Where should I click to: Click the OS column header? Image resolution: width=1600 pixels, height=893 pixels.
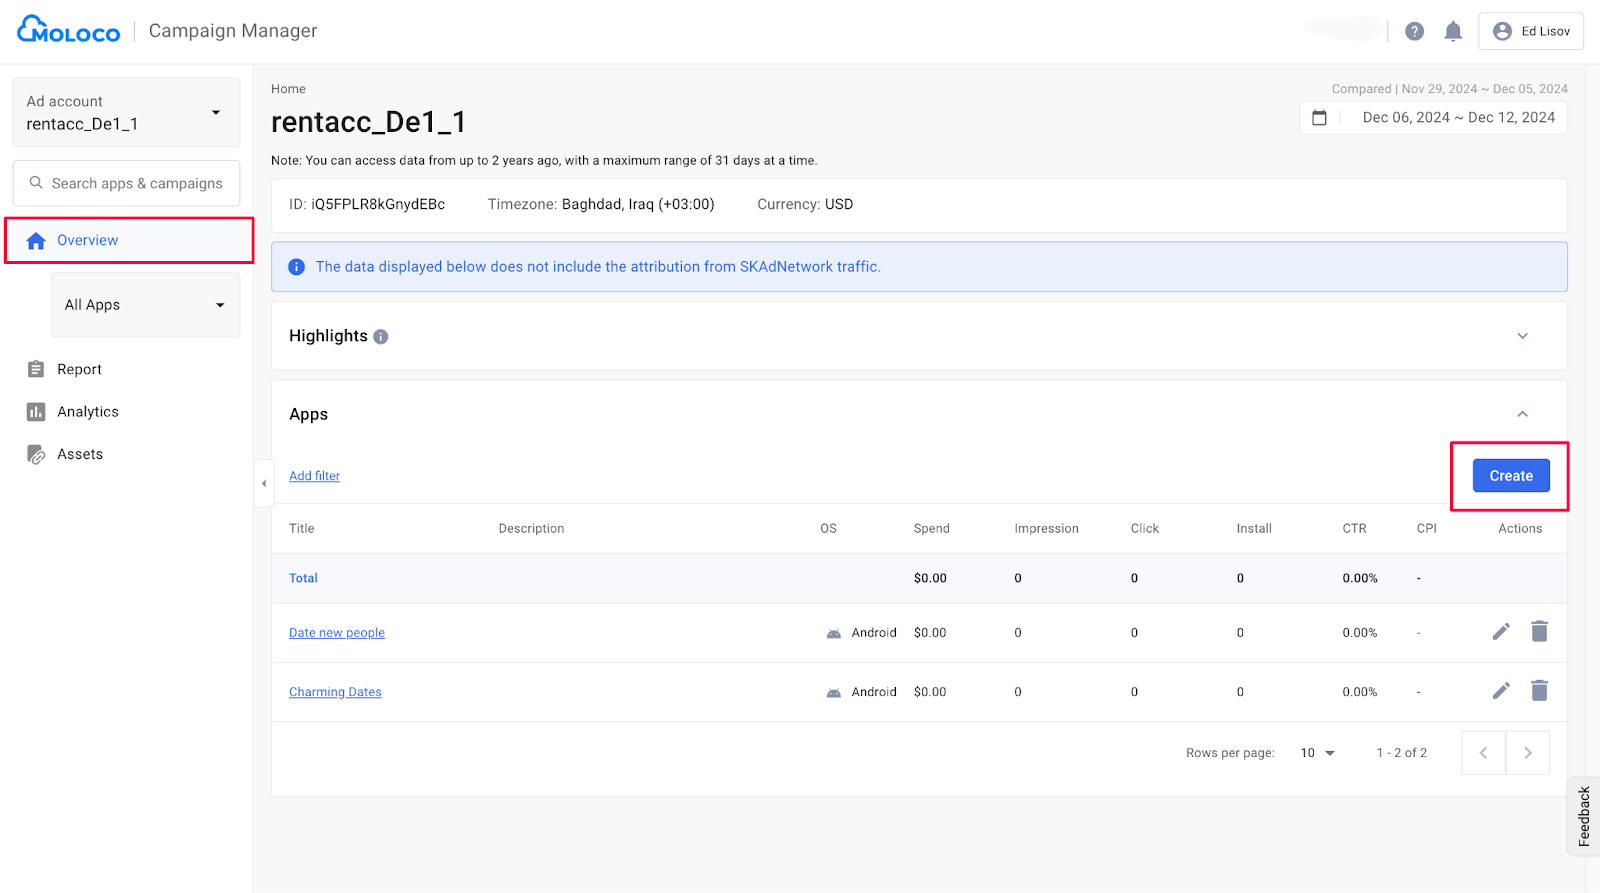pyautogui.click(x=828, y=529)
